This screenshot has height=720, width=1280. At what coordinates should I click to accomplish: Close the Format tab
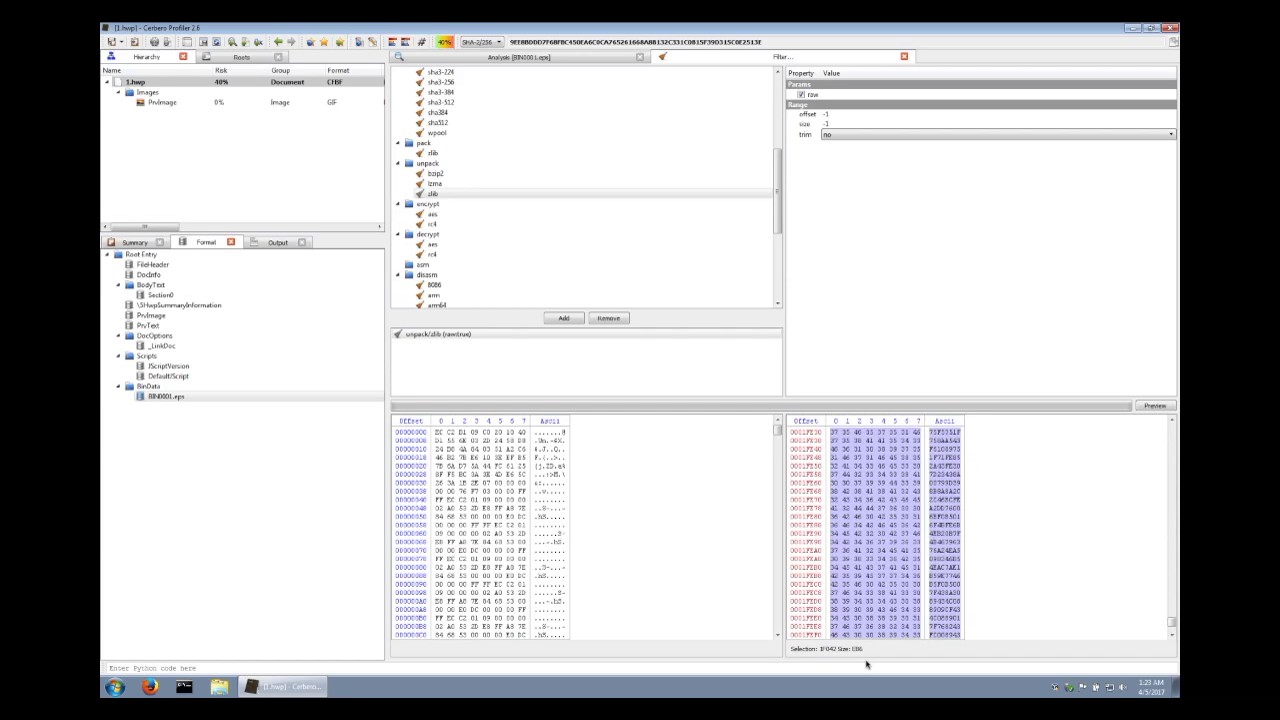[x=231, y=243]
